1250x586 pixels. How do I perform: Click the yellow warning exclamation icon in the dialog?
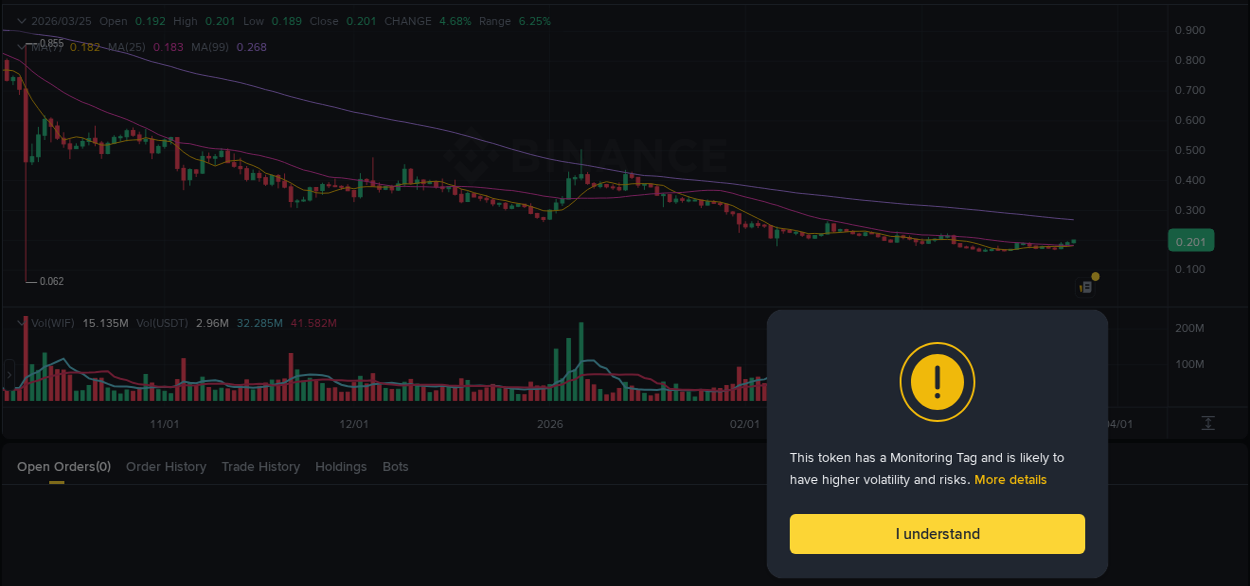pos(937,382)
